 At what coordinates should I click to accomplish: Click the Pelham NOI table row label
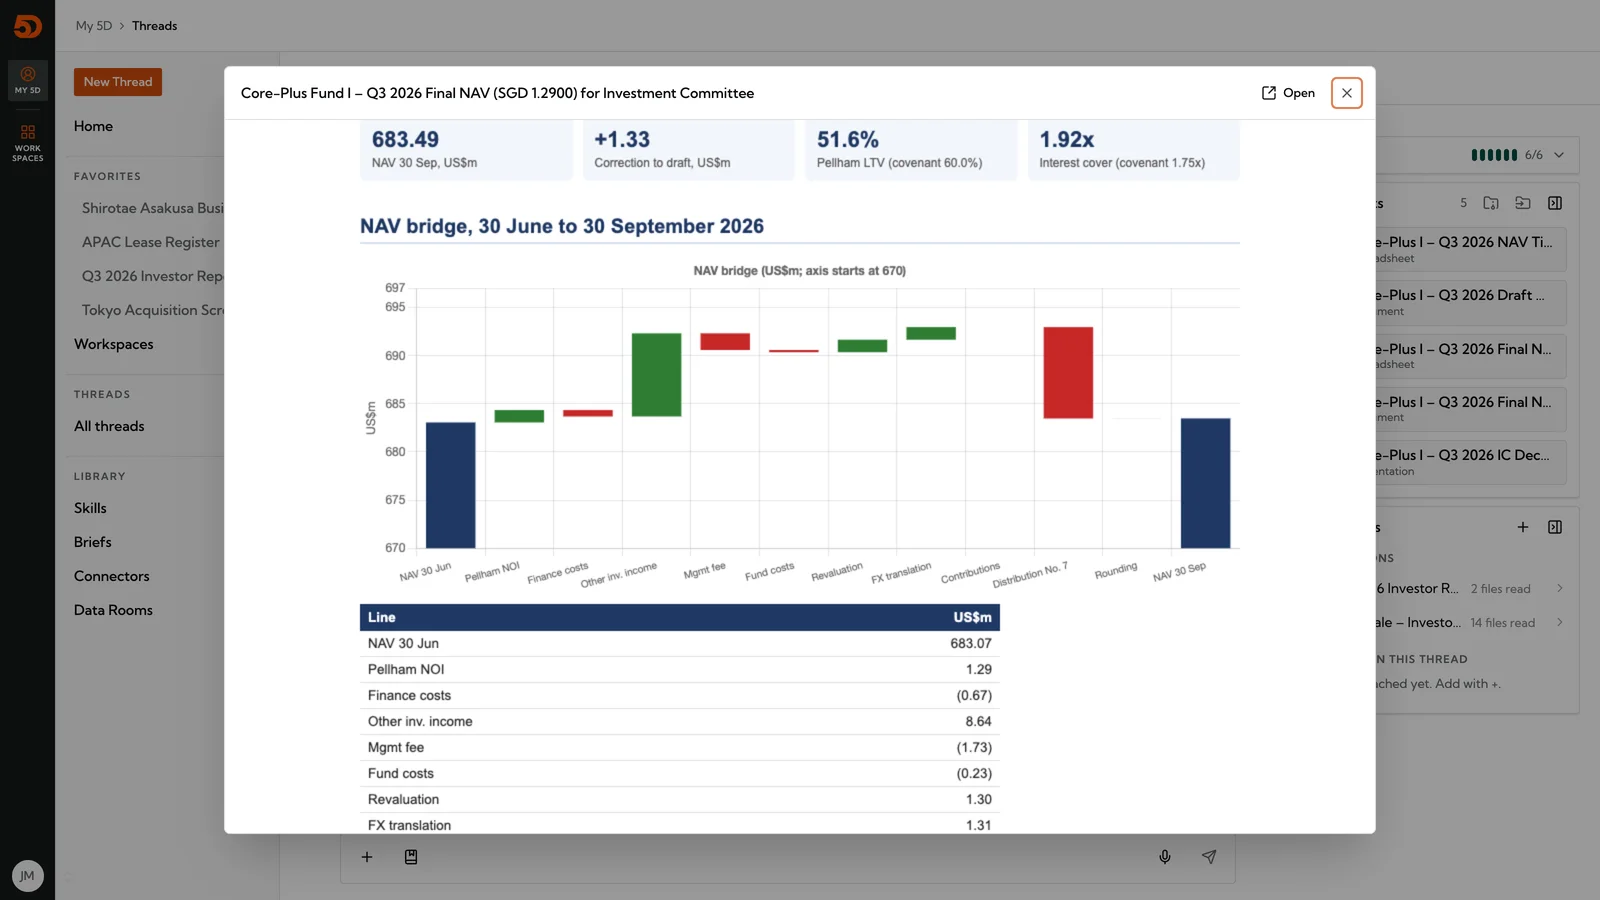(x=406, y=669)
